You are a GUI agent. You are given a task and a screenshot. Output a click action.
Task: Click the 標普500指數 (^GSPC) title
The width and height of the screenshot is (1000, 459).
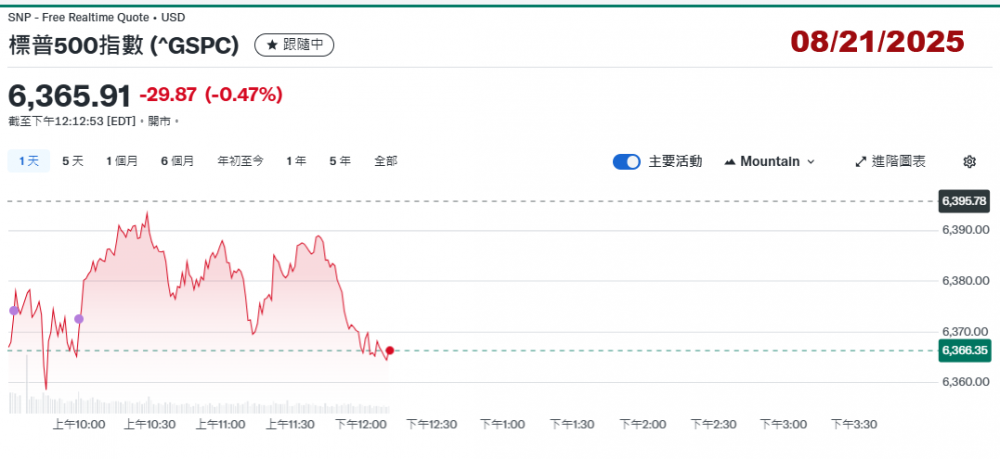pyautogui.click(x=123, y=45)
